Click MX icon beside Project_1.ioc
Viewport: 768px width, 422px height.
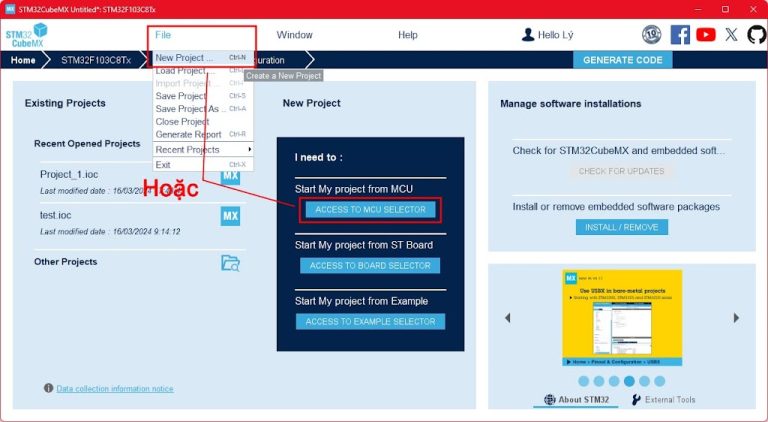click(230, 177)
